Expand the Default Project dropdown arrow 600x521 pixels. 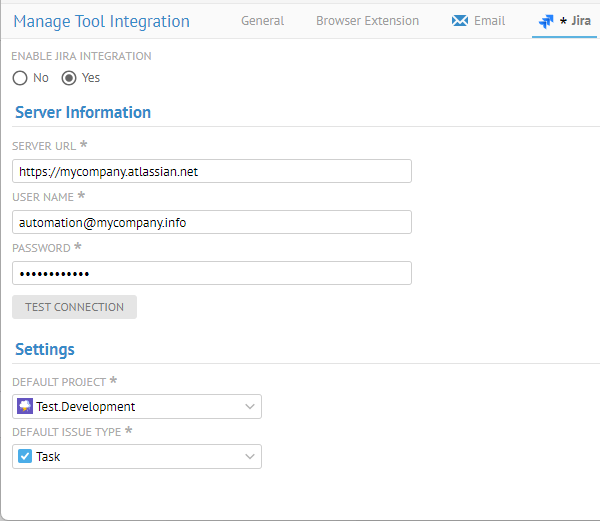[249, 406]
